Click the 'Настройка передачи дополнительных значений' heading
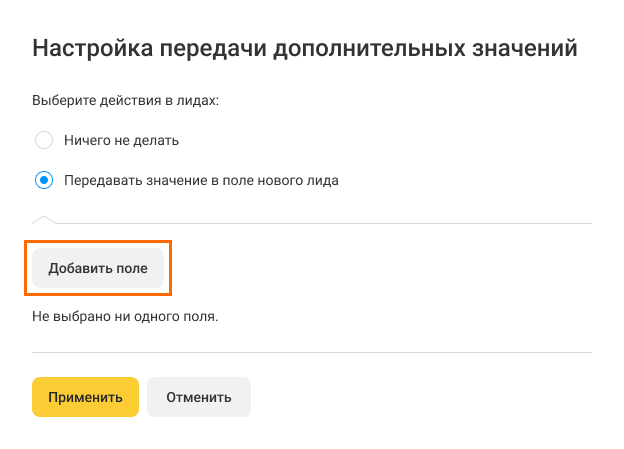624x449 pixels. click(x=305, y=49)
